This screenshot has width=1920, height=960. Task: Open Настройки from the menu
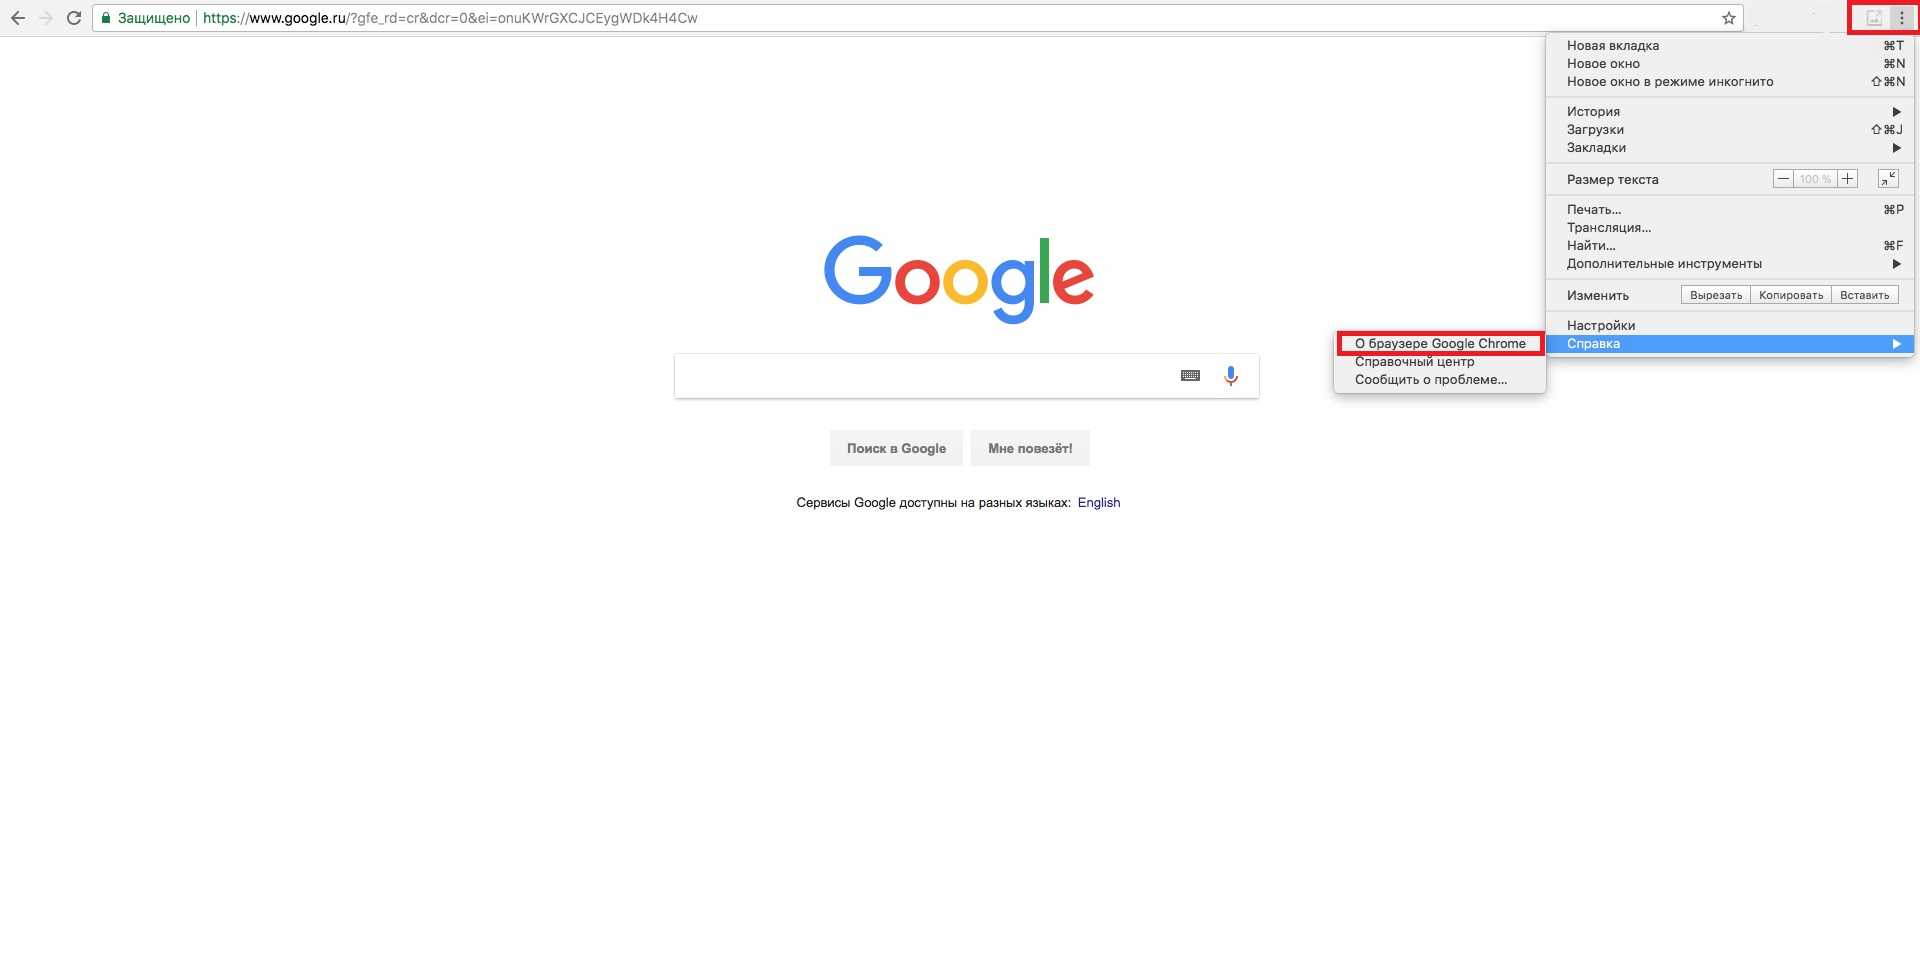(1730, 326)
